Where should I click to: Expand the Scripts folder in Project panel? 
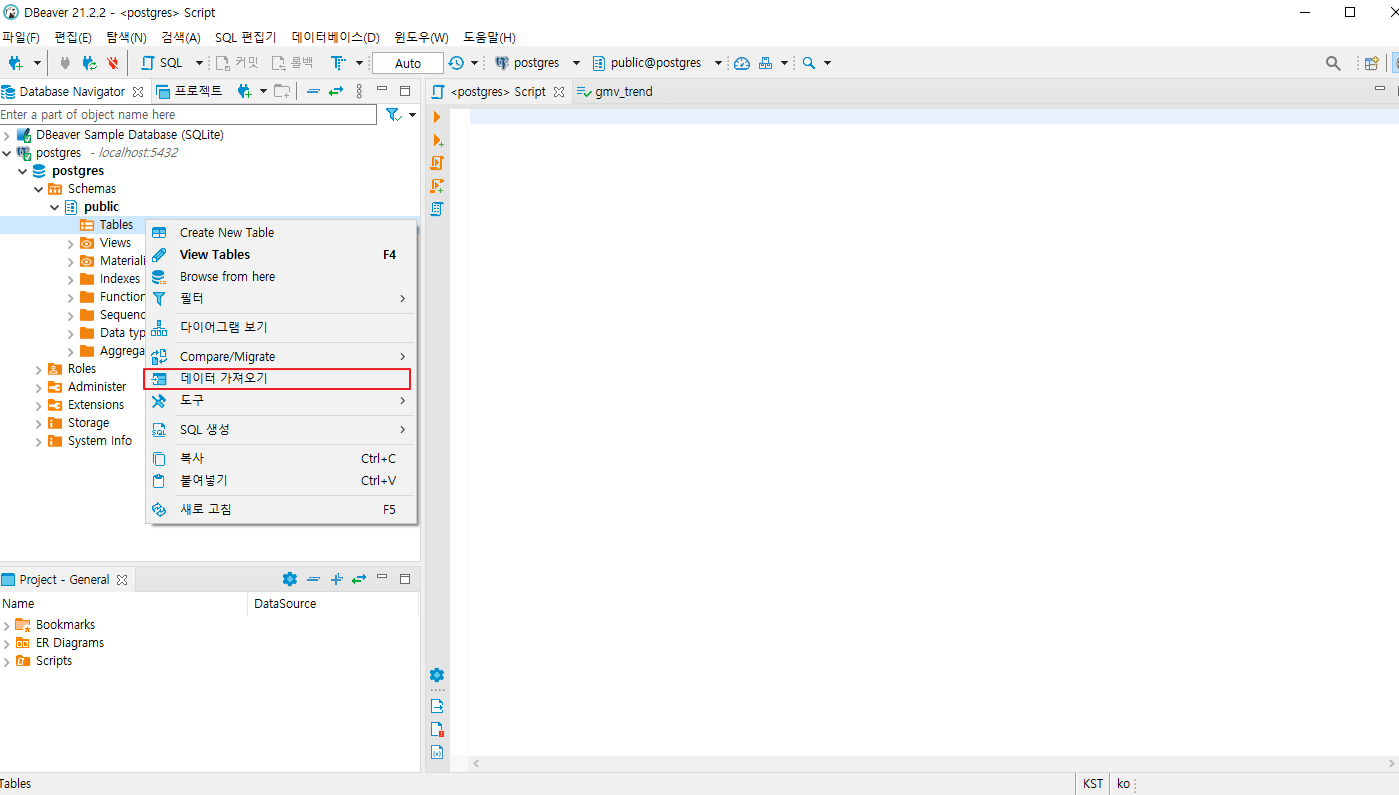[x=7, y=661]
